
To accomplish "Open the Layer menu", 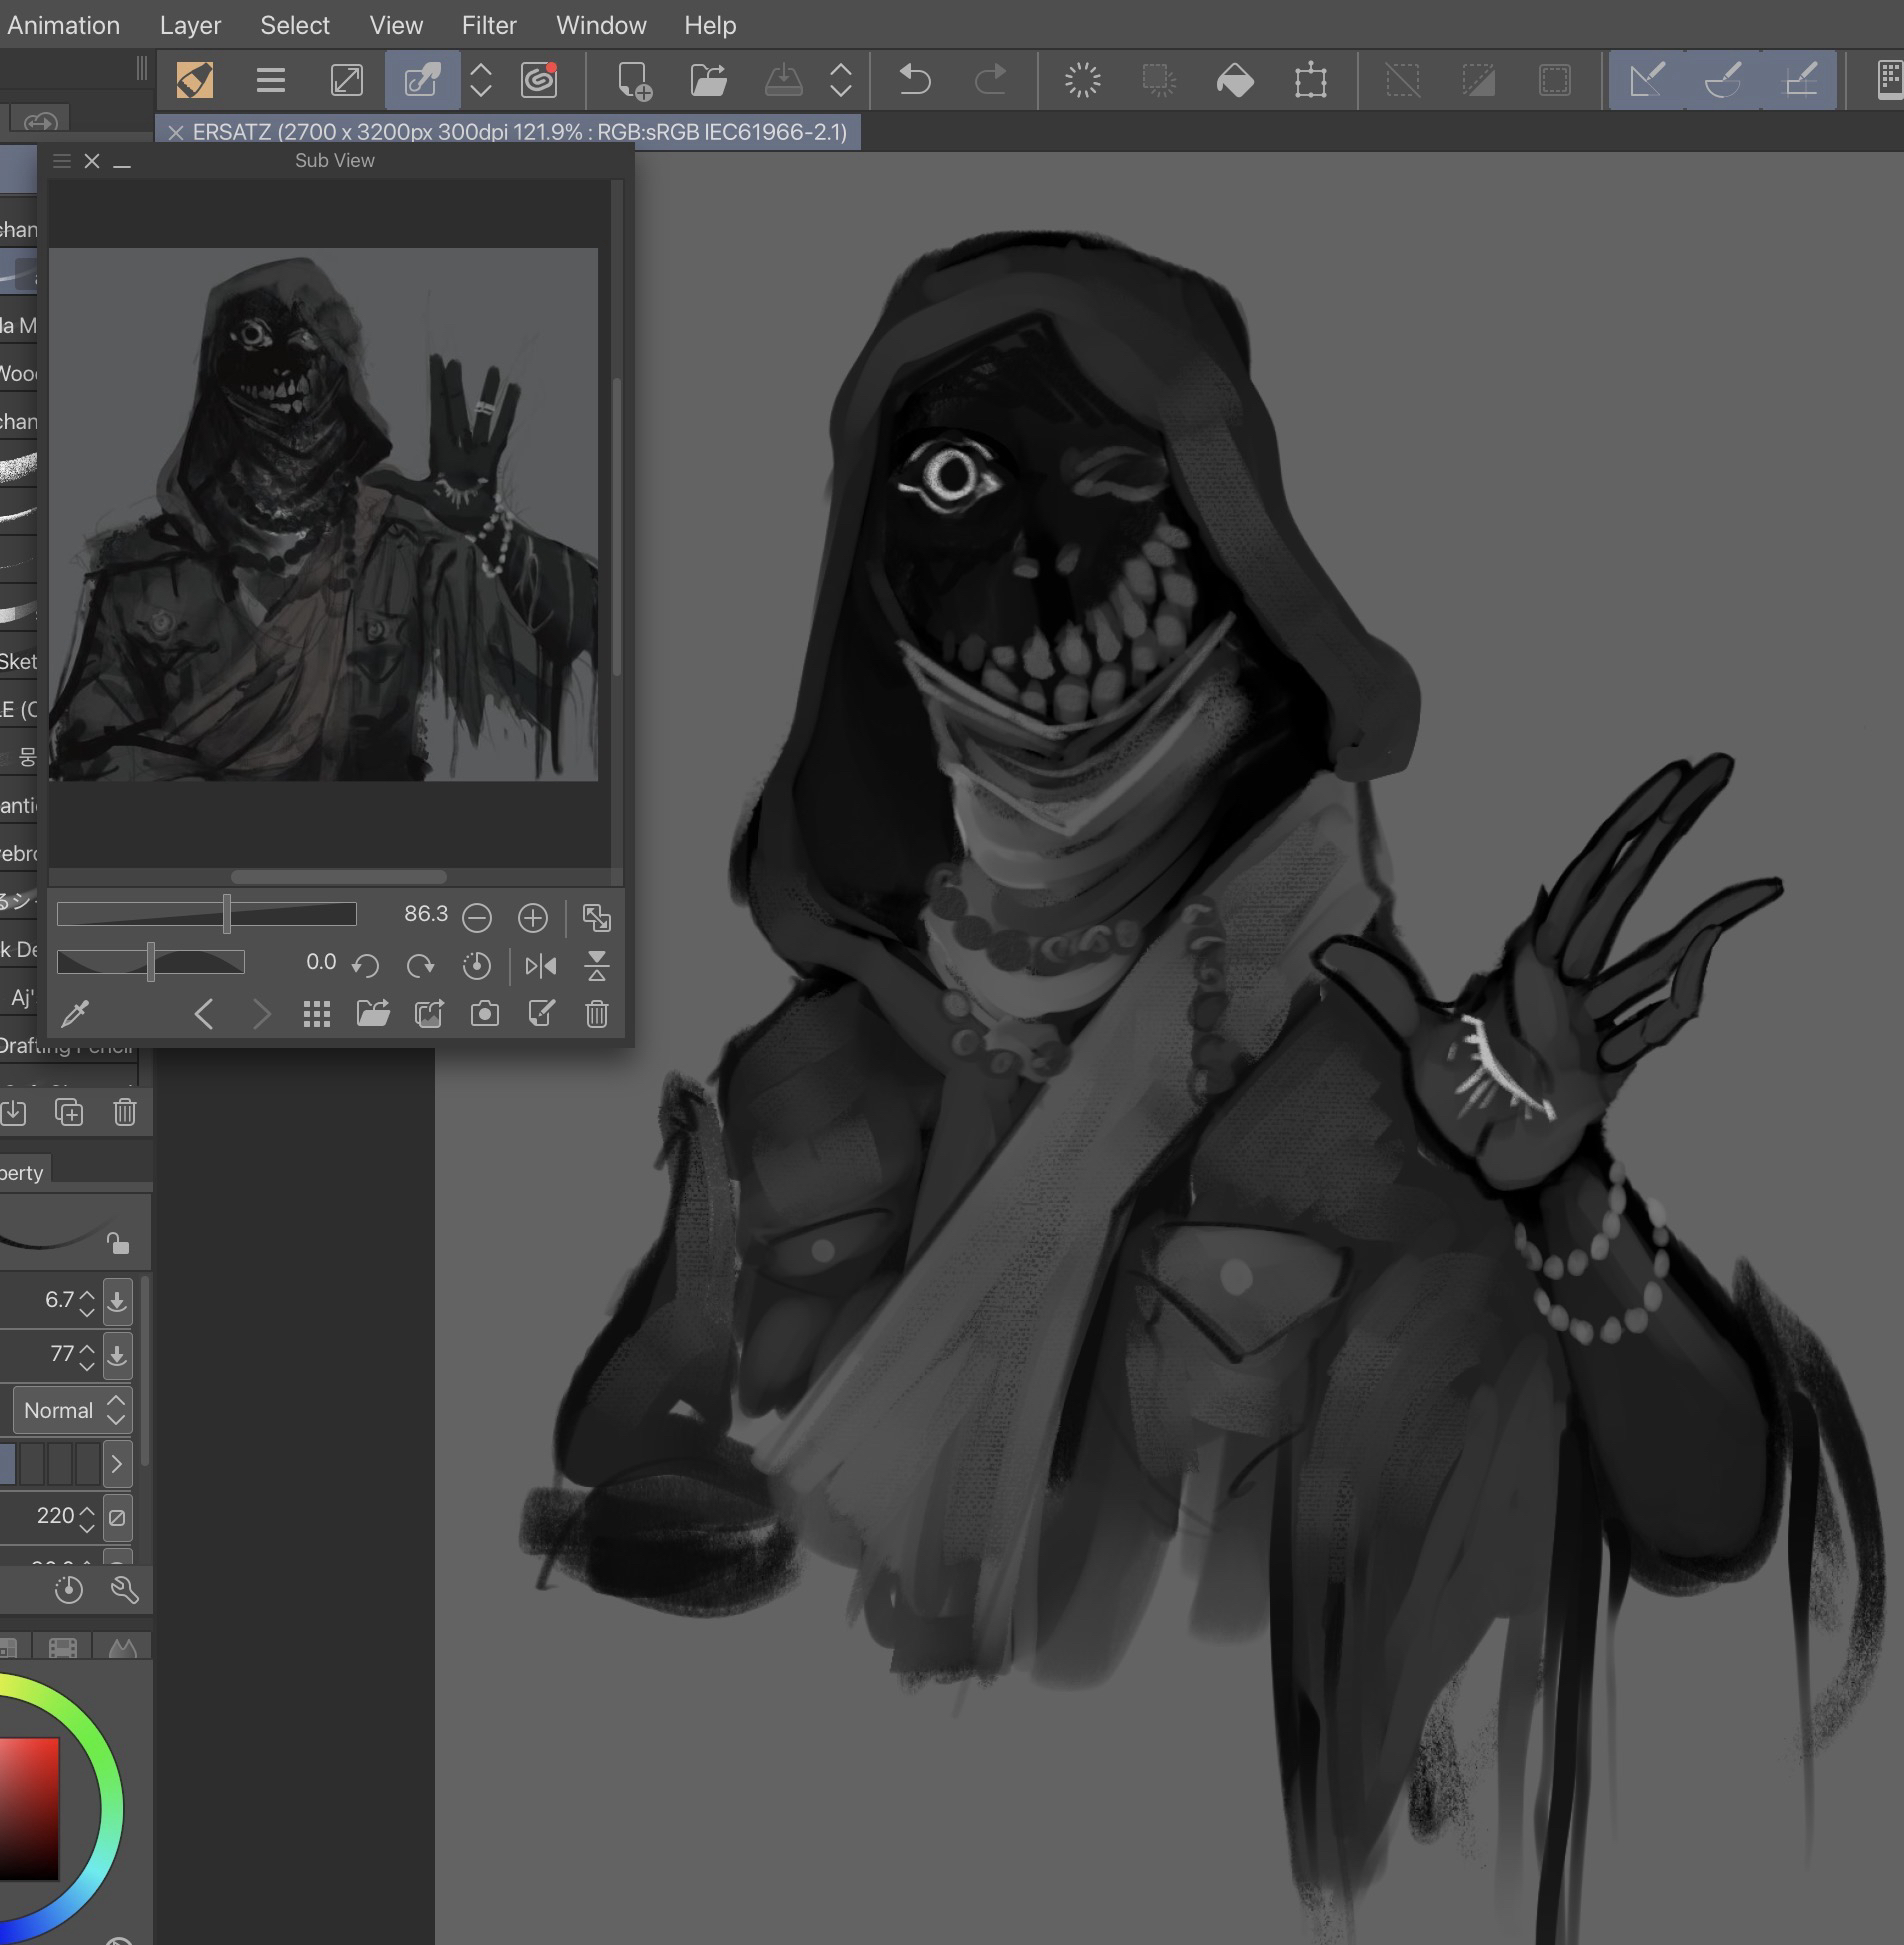I will click(x=190, y=25).
